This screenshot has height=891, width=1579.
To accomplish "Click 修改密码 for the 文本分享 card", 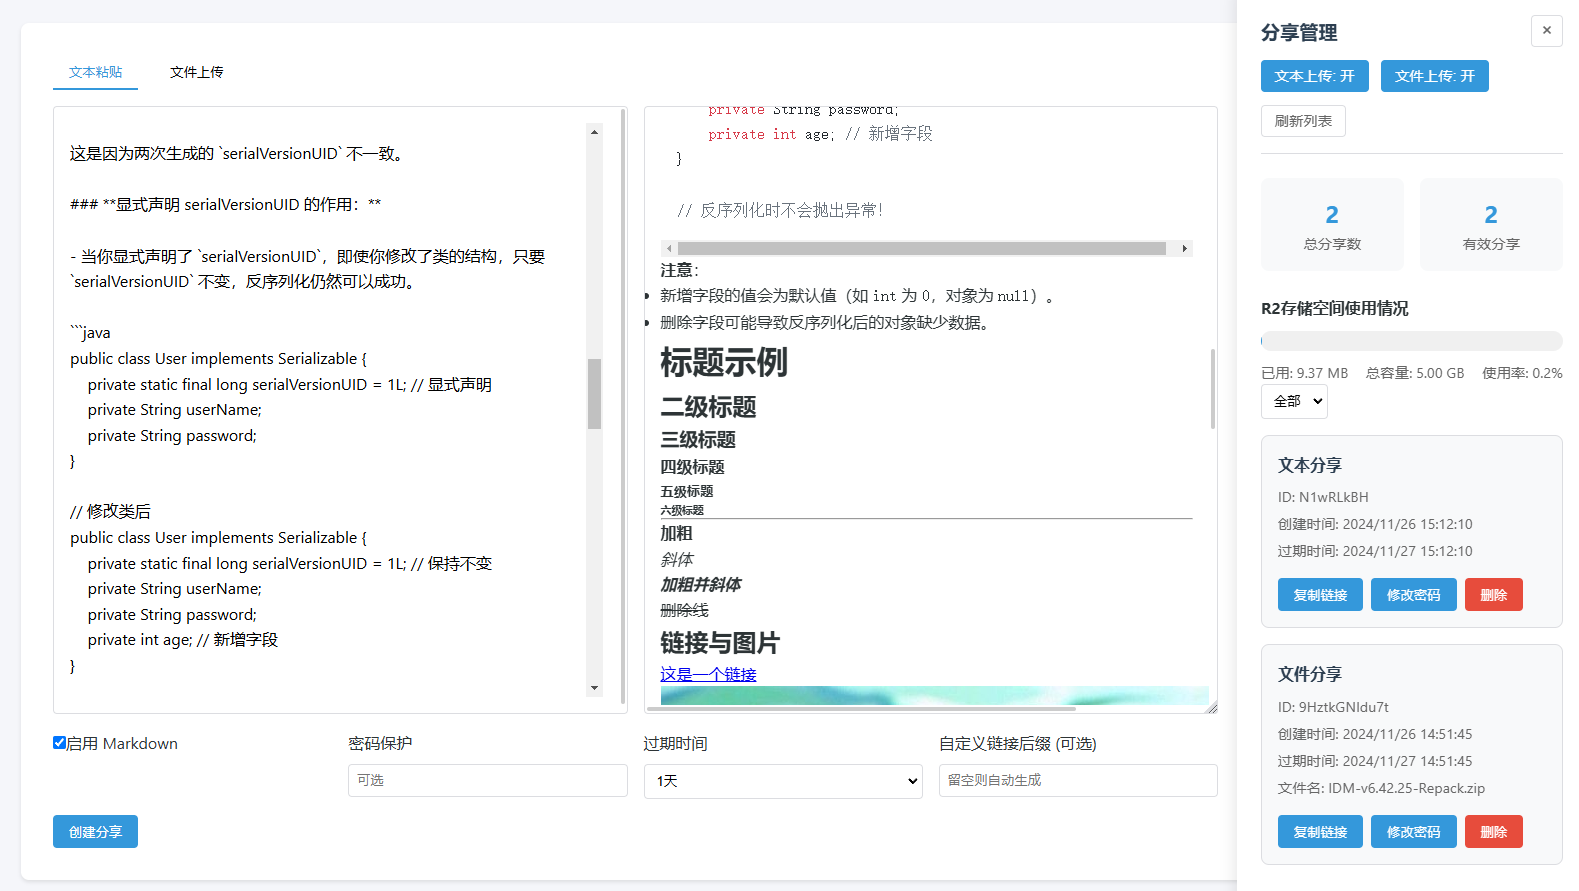I will pyautogui.click(x=1413, y=595).
